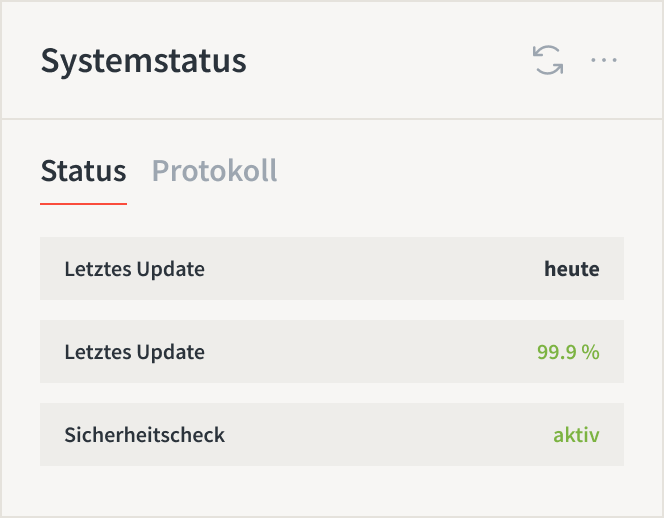Viewport: 664px width, 518px height.
Task: Click the red underline below Status tab
Action: tap(83, 204)
